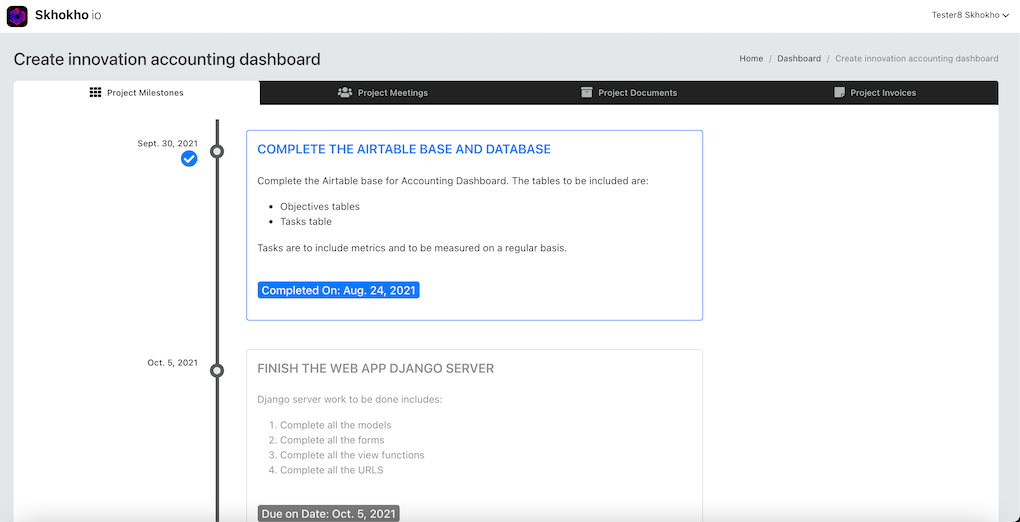The height and width of the screenshot is (522, 1020).
Task: Select the Oct. 5, 2021 timeline marker
Action: coord(217,371)
